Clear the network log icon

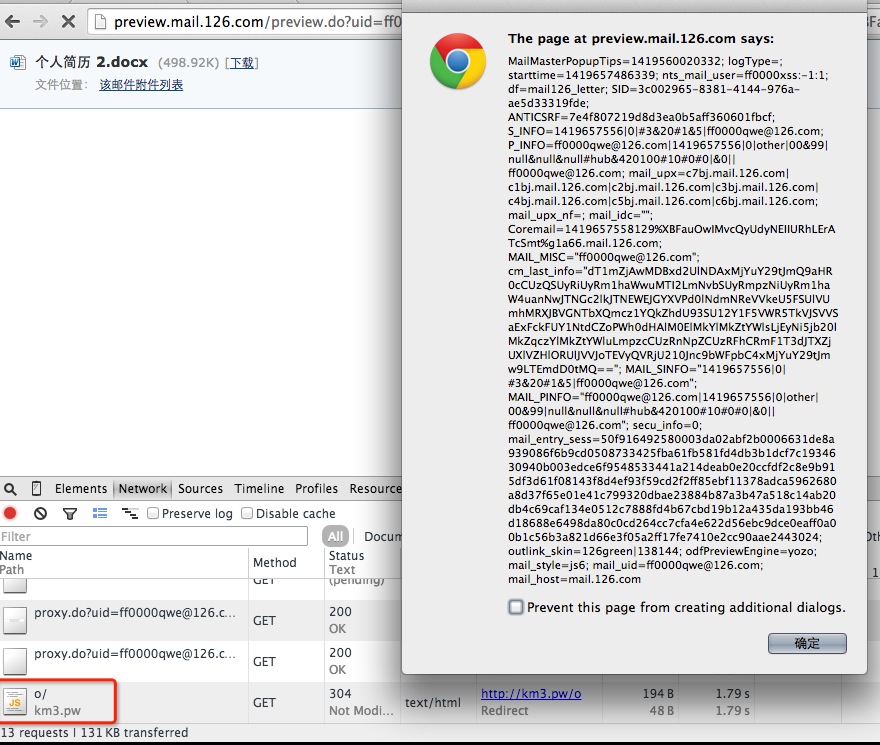40,513
